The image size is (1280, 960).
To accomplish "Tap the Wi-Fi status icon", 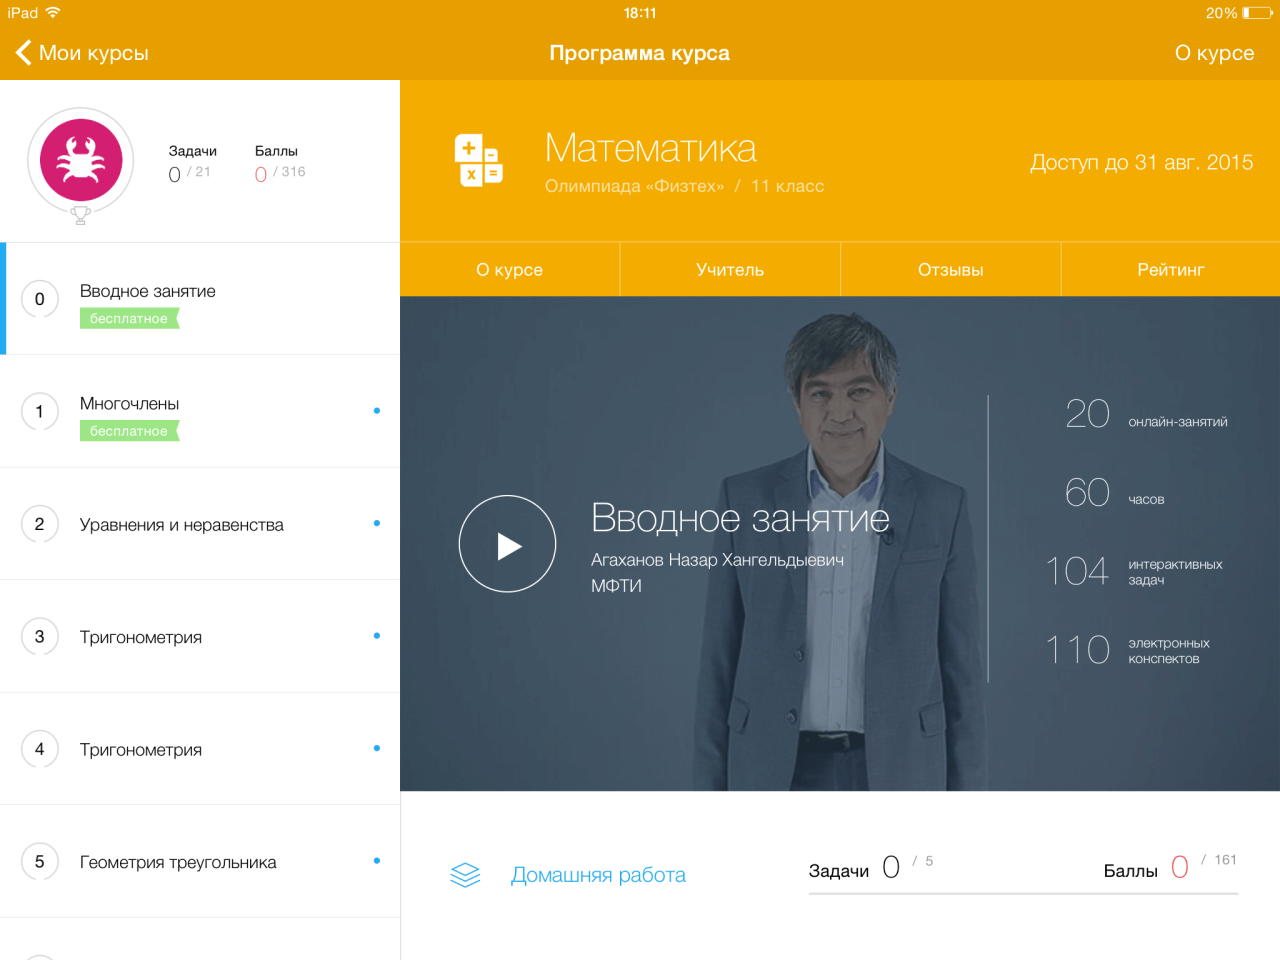I will [x=53, y=13].
